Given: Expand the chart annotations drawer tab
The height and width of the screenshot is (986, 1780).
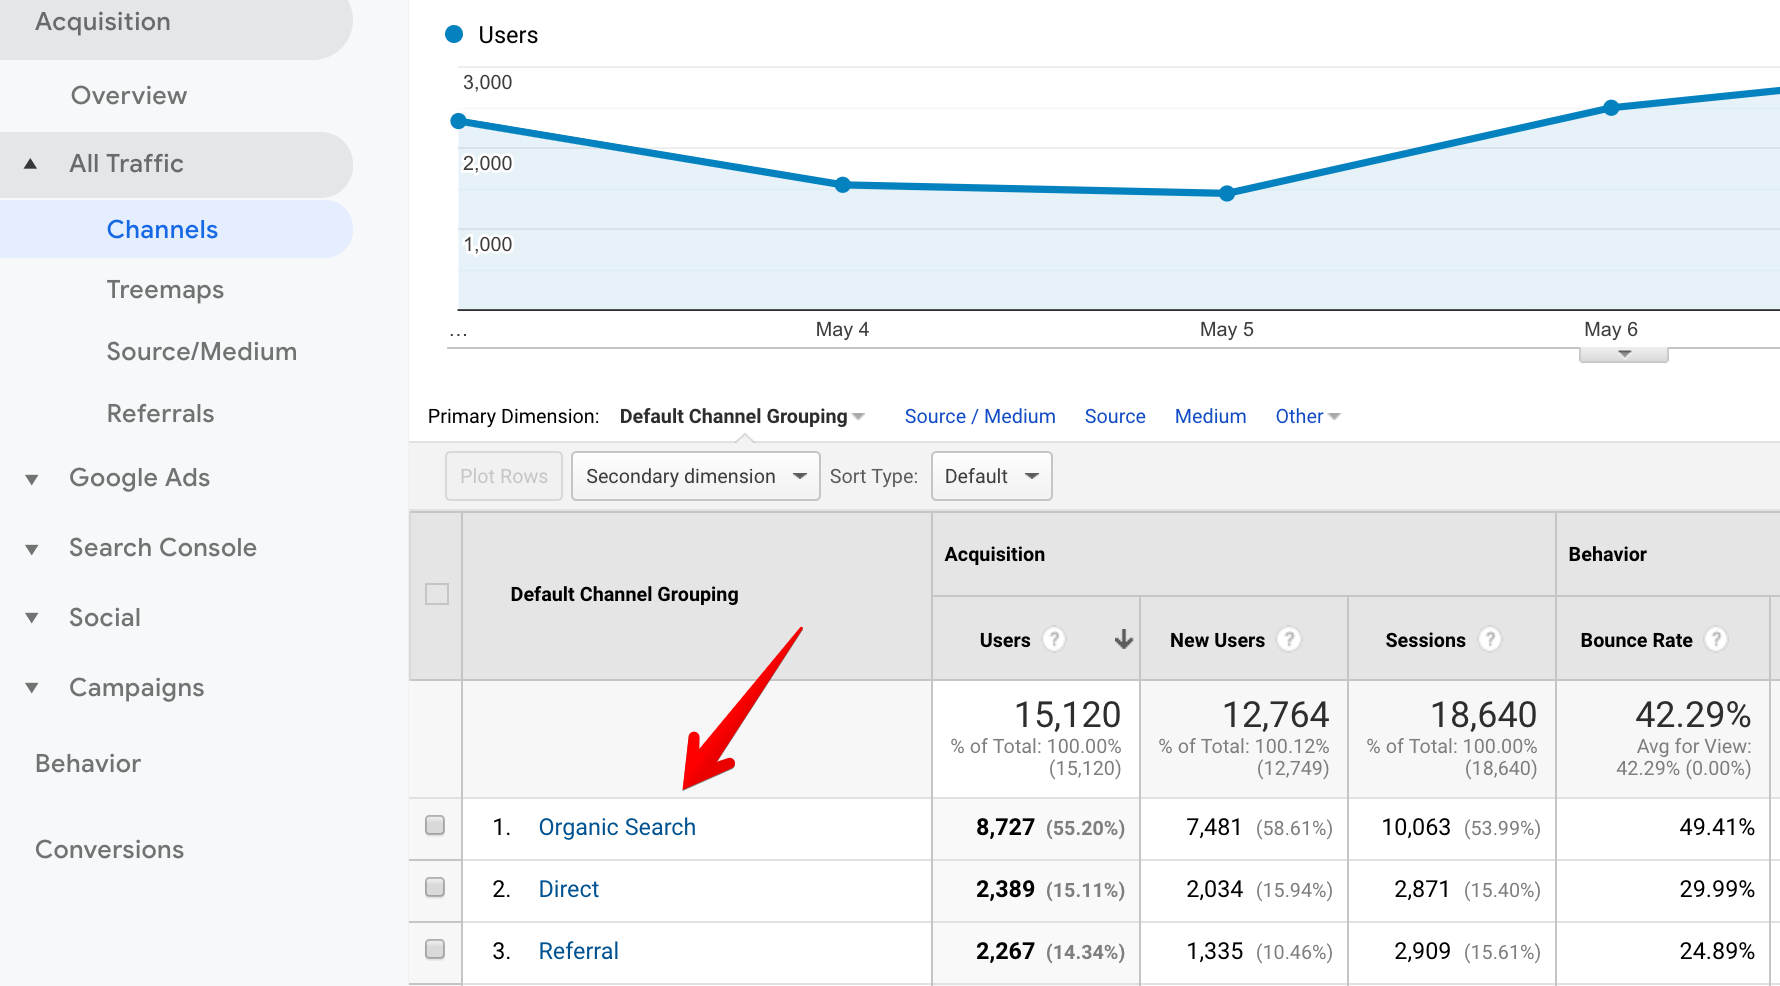Looking at the screenshot, I should [1624, 354].
